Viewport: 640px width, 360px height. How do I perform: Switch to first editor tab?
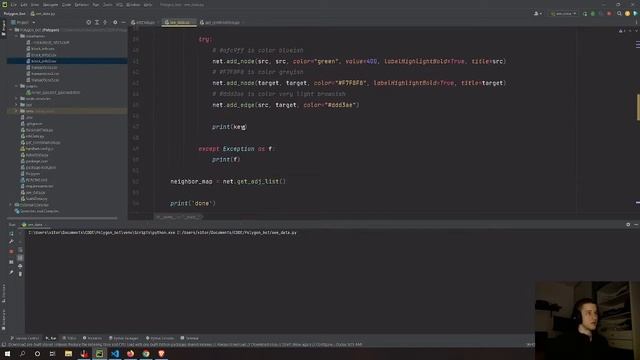click(x=144, y=22)
